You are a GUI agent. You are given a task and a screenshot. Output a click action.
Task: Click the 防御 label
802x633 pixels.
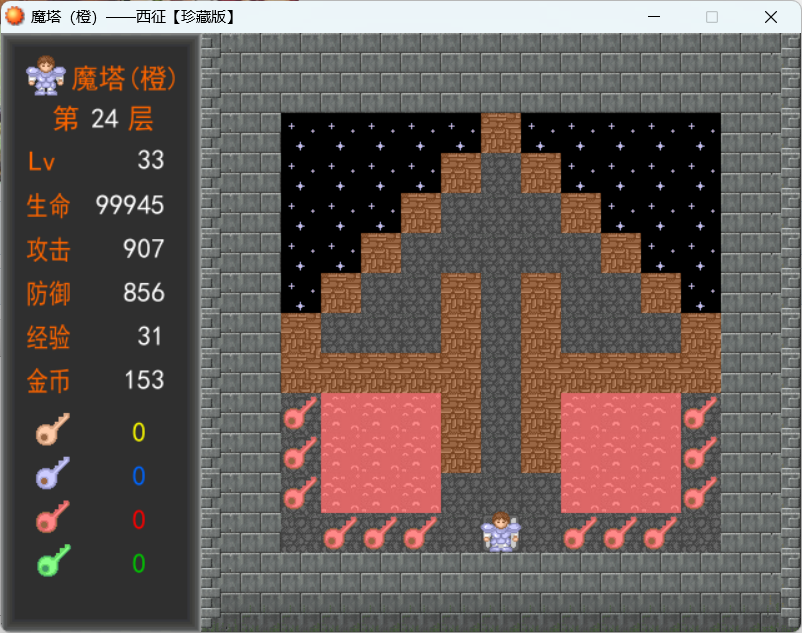coord(48,293)
